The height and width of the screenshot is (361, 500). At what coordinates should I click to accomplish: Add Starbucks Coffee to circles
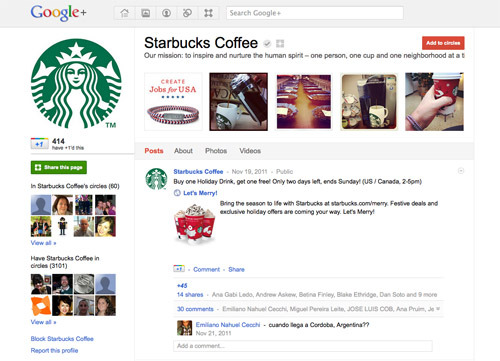pos(443,43)
